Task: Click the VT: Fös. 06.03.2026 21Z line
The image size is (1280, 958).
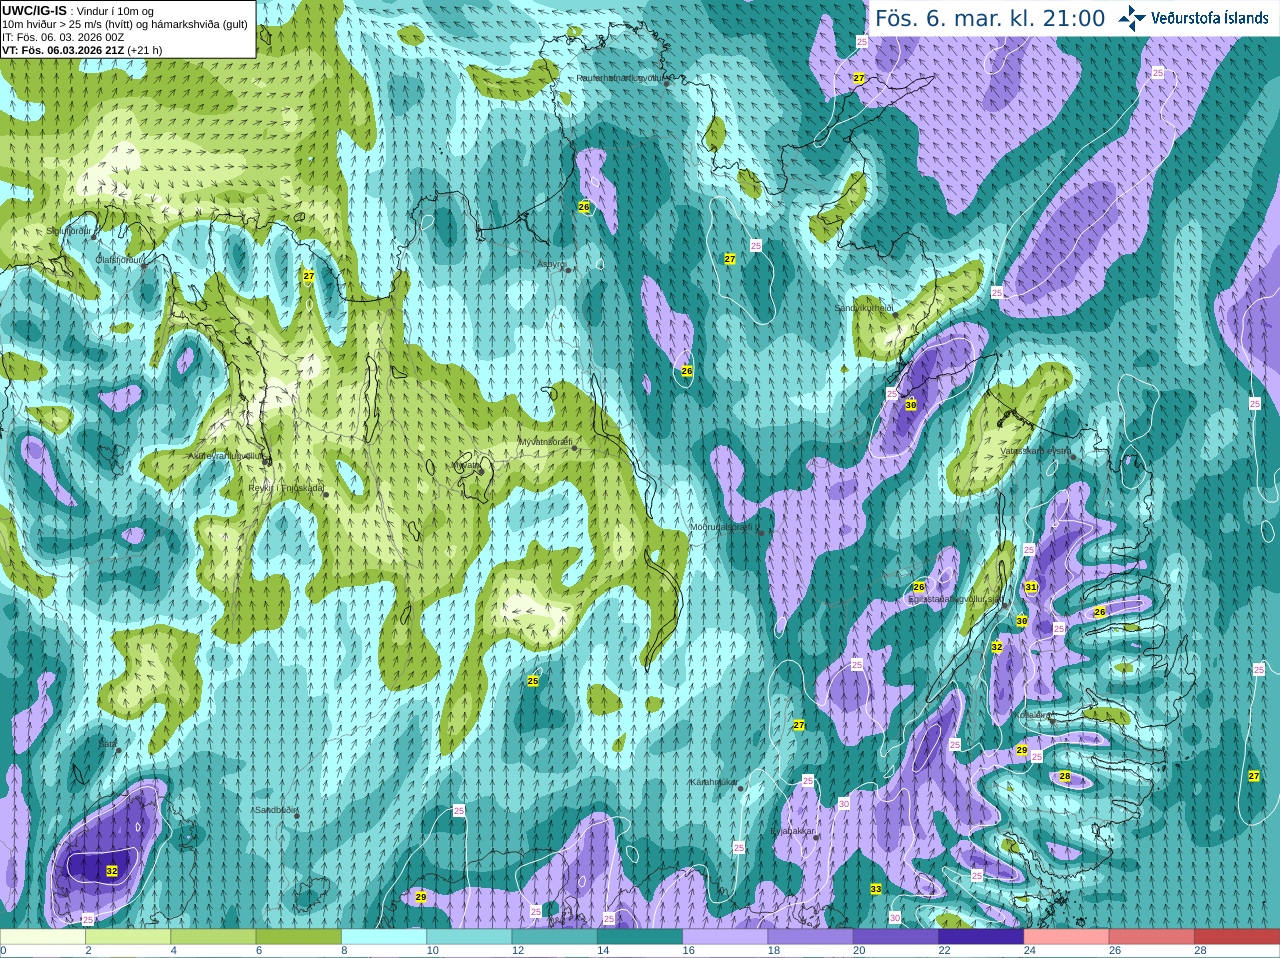Action: click(x=82, y=50)
